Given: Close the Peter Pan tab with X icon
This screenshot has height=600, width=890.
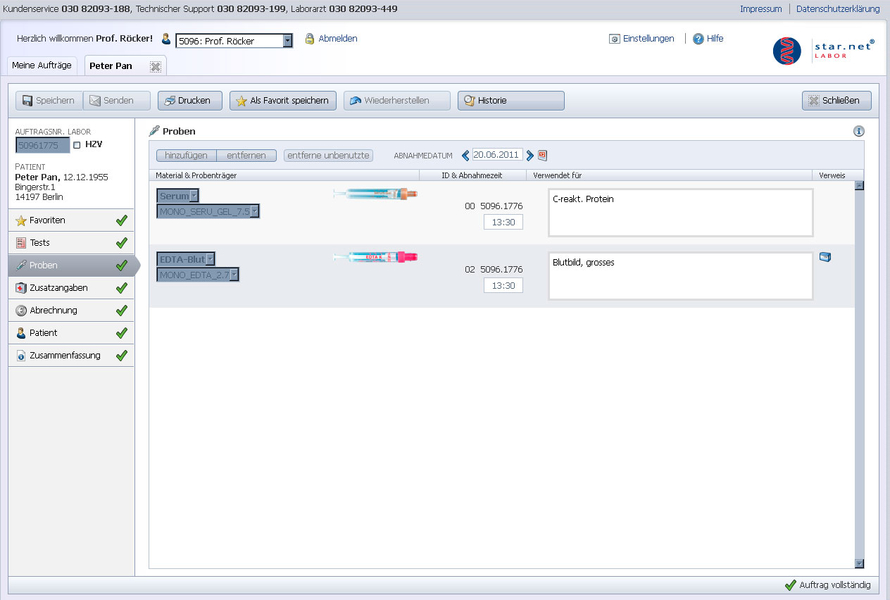Looking at the screenshot, I should click(155, 66).
